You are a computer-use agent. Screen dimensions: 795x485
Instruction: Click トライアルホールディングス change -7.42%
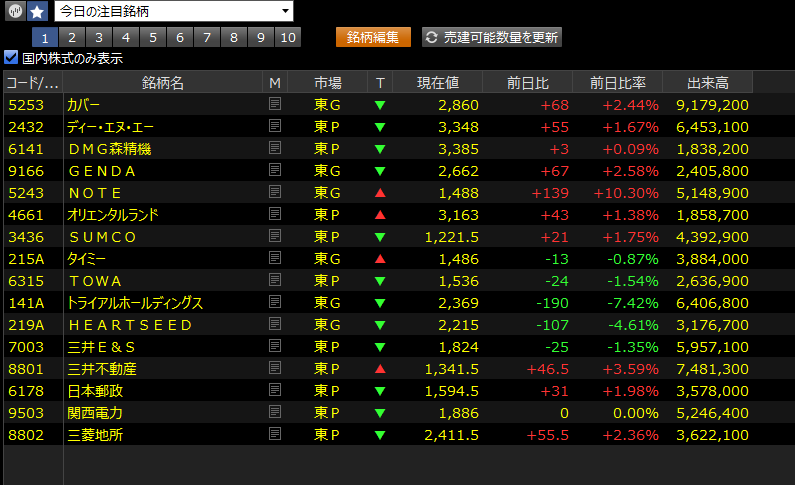click(633, 303)
